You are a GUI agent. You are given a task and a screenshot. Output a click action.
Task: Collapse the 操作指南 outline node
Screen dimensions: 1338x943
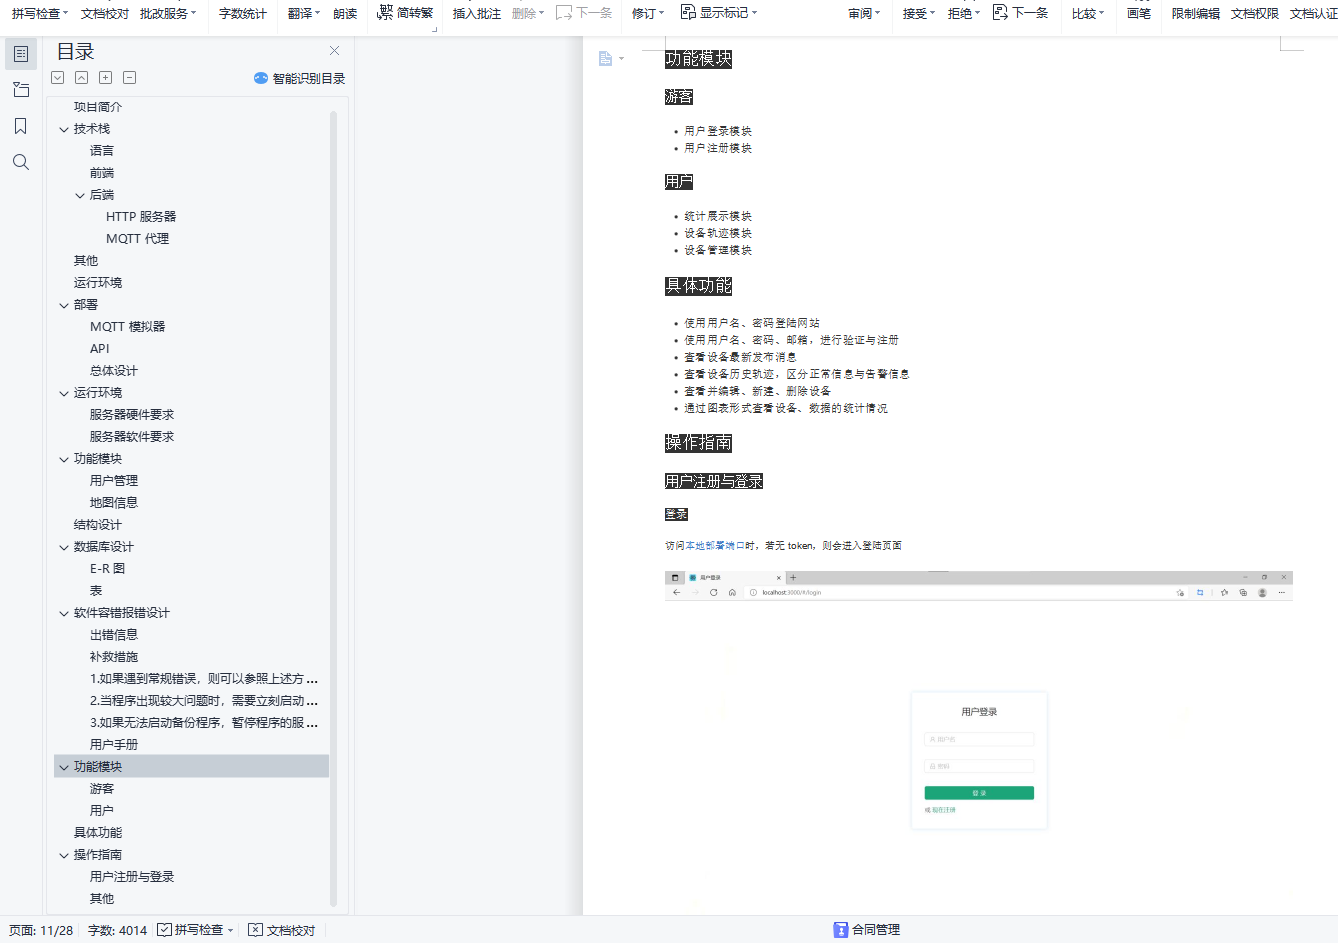(64, 855)
